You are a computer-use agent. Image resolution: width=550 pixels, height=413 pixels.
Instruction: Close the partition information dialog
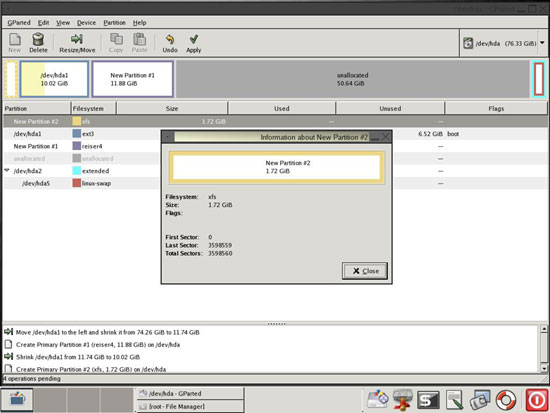point(365,271)
